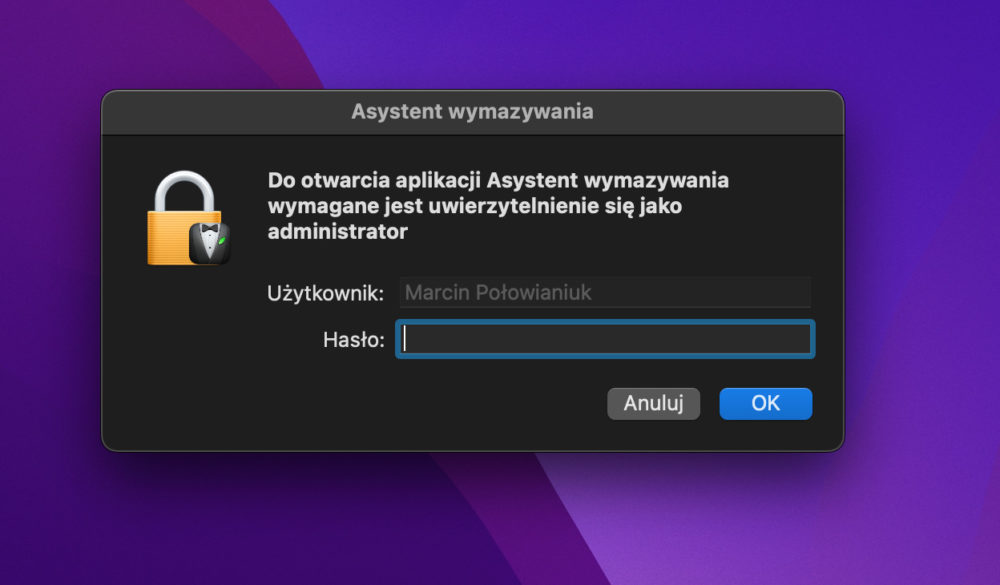
Task: Cancel the dialog with Anuluj
Action: 653,403
